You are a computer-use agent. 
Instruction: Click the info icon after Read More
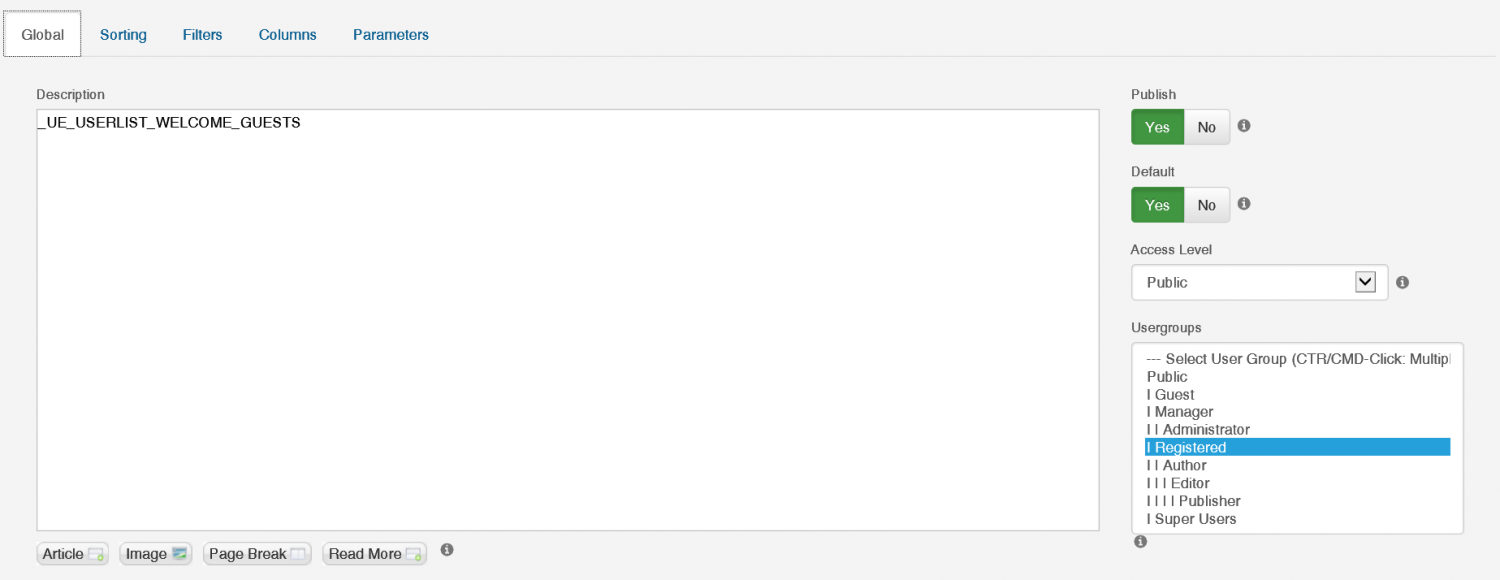coord(447,550)
